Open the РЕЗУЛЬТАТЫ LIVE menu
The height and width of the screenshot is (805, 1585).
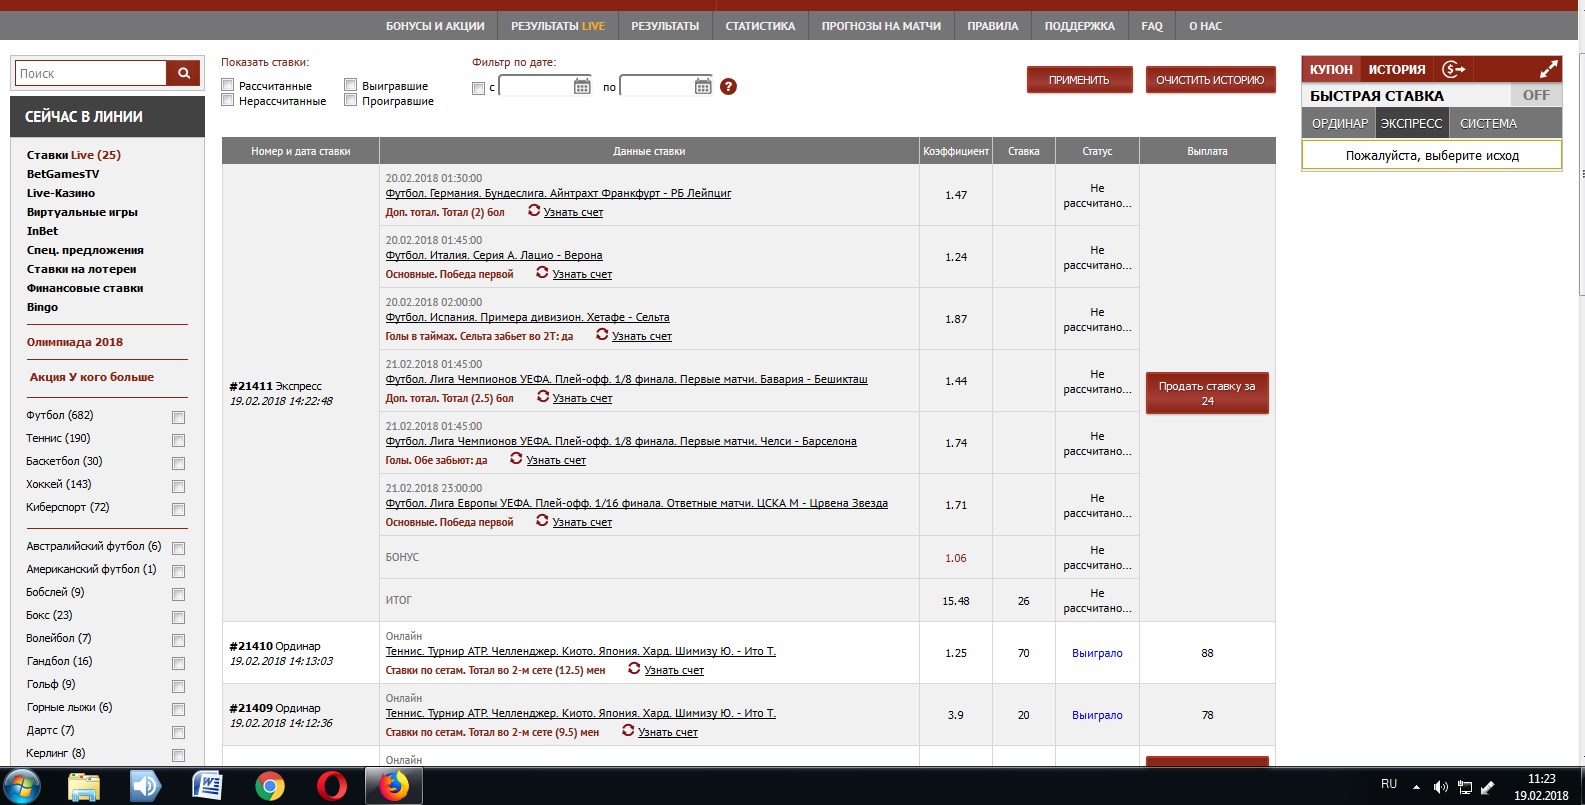[558, 26]
